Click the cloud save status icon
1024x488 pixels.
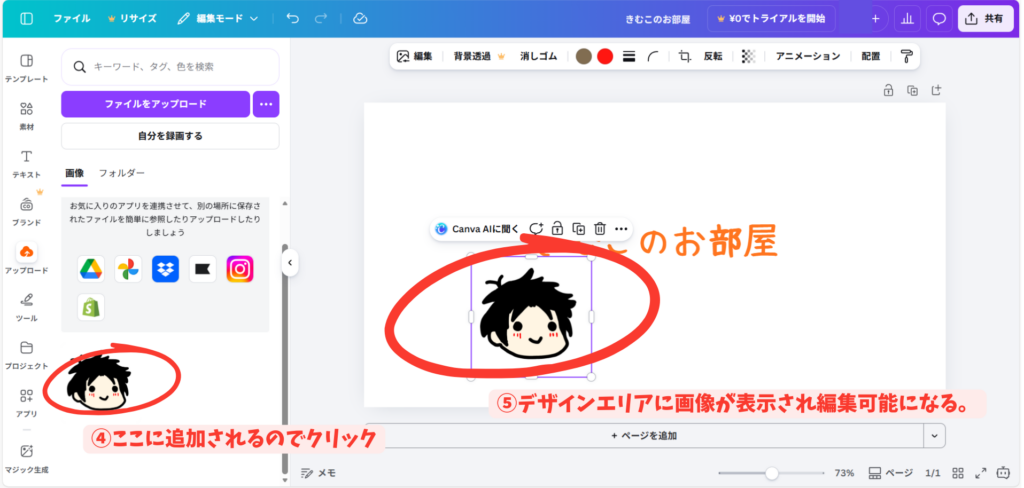click(360, 18)
